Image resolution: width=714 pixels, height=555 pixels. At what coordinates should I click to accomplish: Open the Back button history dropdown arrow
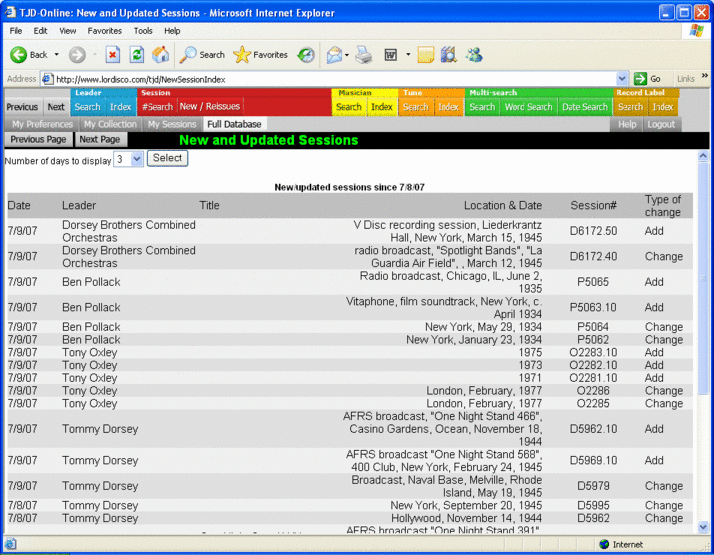coord(56,55)
